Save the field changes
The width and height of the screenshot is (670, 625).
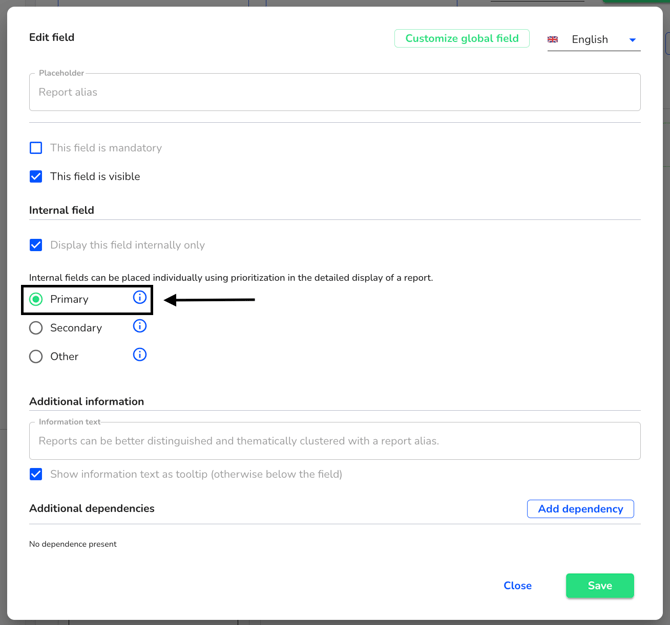point(599,586)
